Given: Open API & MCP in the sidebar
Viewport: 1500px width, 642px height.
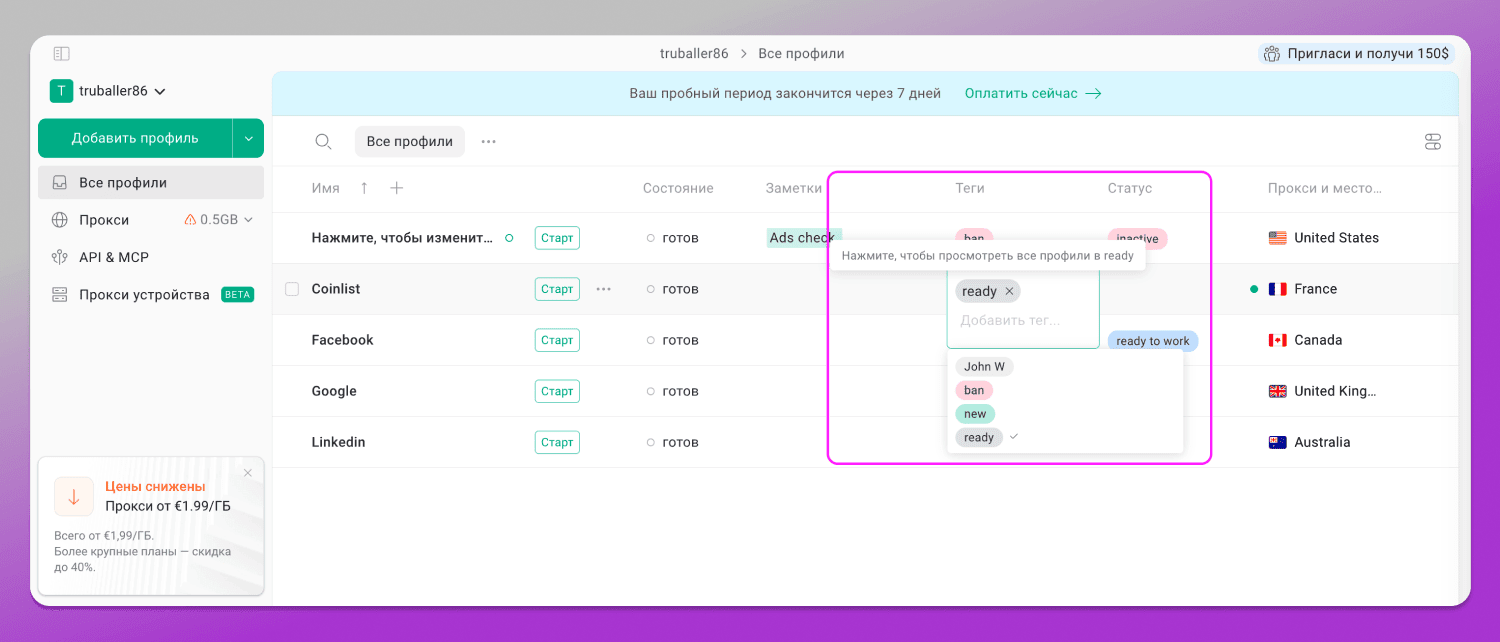Looking at the screenshot, I should pyautogui.click(x=113, y=257).
